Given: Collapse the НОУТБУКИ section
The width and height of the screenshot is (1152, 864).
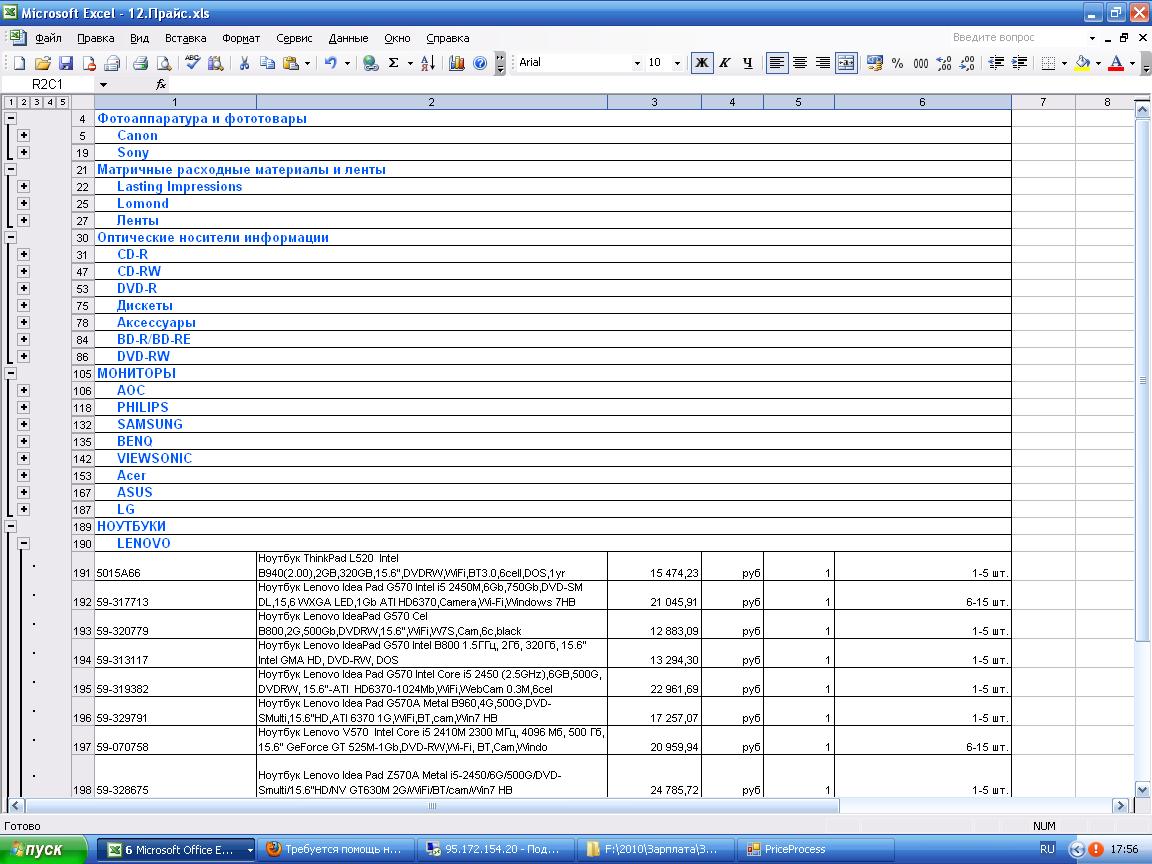Looking at the screenshot, I should [x=10, y=526].
